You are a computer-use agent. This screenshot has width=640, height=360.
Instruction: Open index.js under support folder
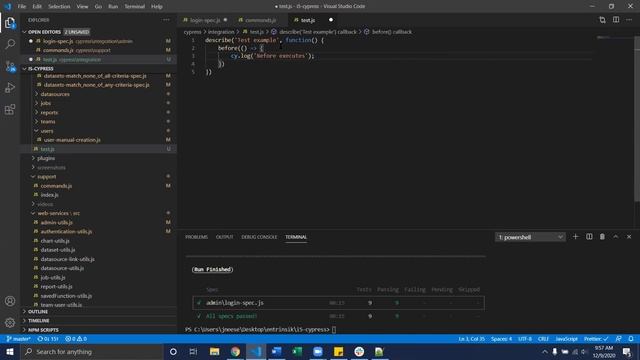(49, 195)
